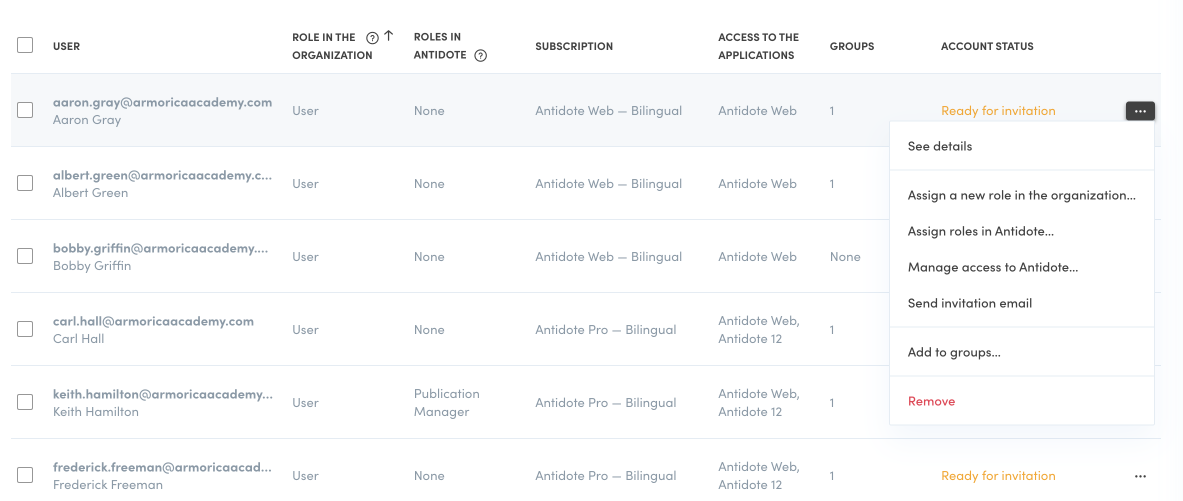Click Frederick Freeman's Ready for invitation status

998,476
